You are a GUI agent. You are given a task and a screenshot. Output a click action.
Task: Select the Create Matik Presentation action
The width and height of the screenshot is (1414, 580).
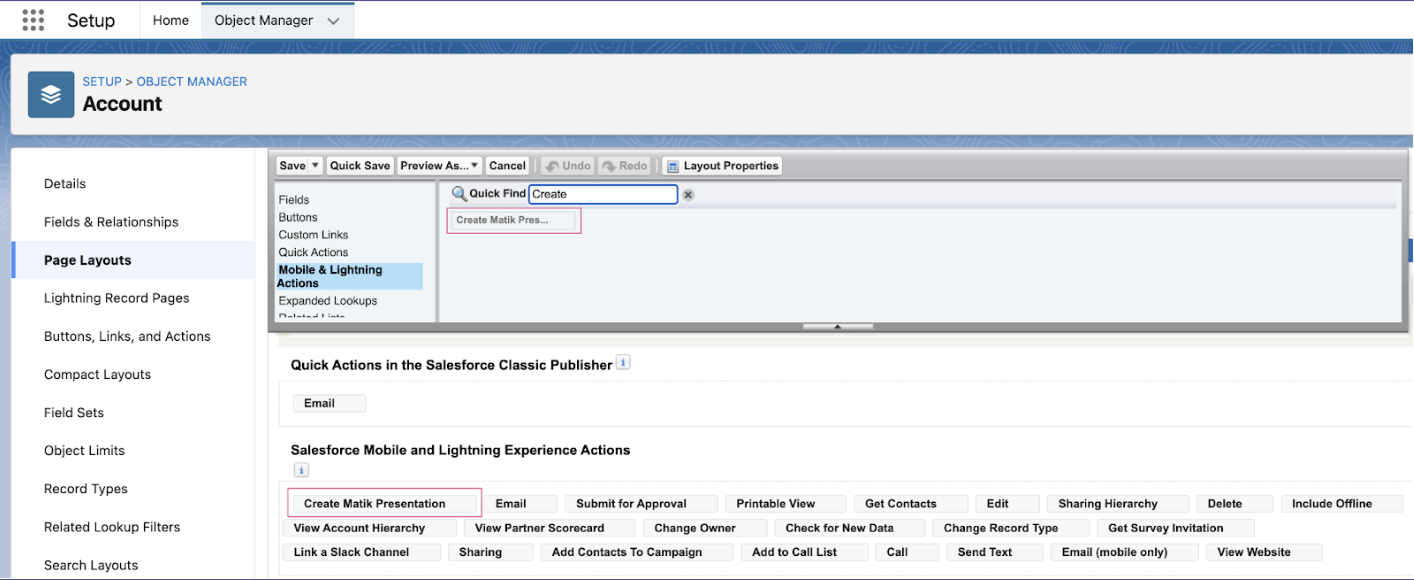pos(384,503)
